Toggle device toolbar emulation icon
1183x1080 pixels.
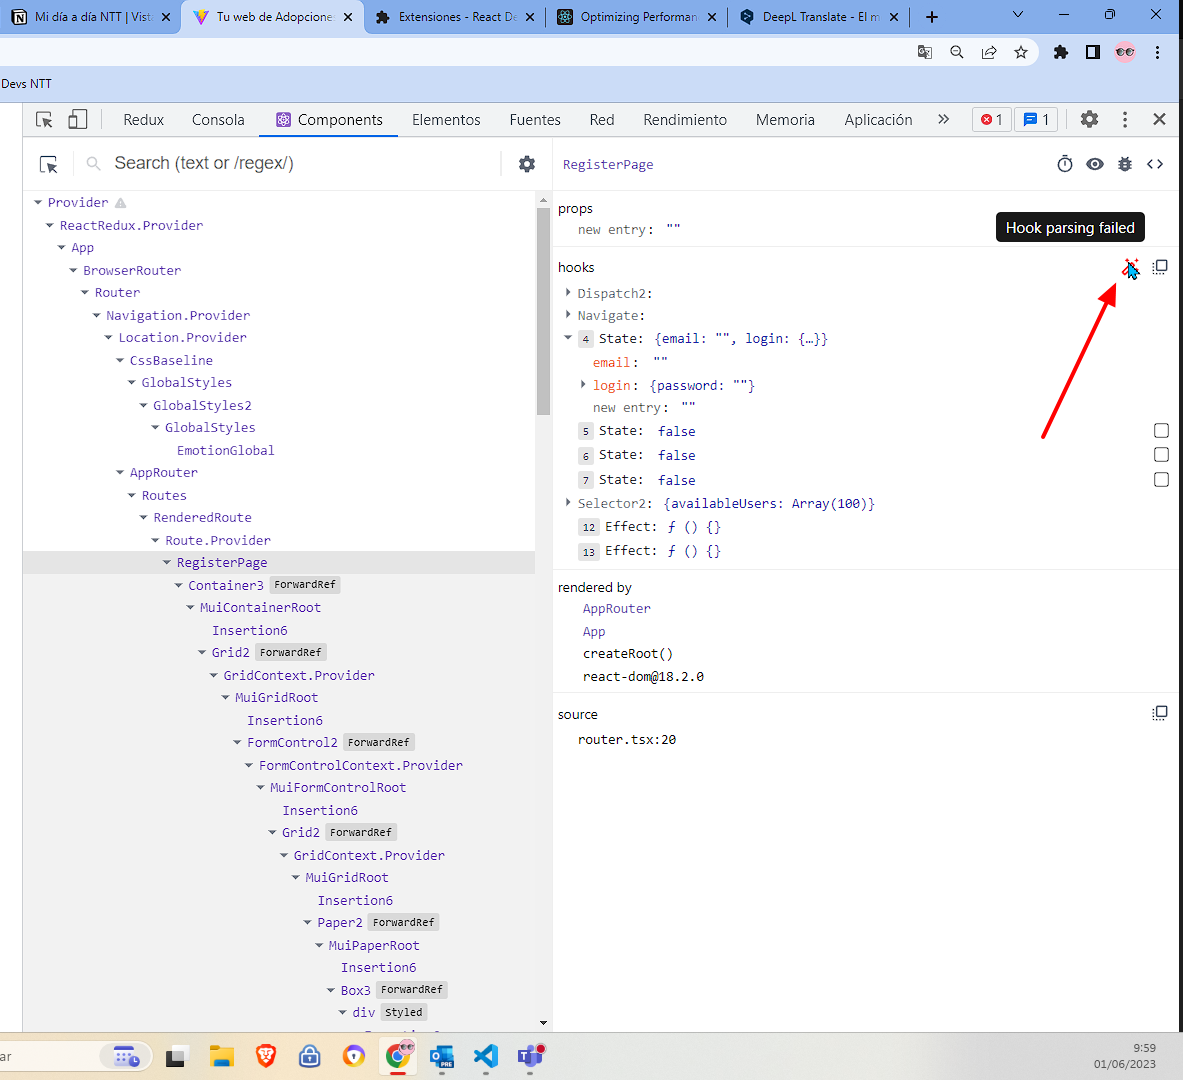78,119
